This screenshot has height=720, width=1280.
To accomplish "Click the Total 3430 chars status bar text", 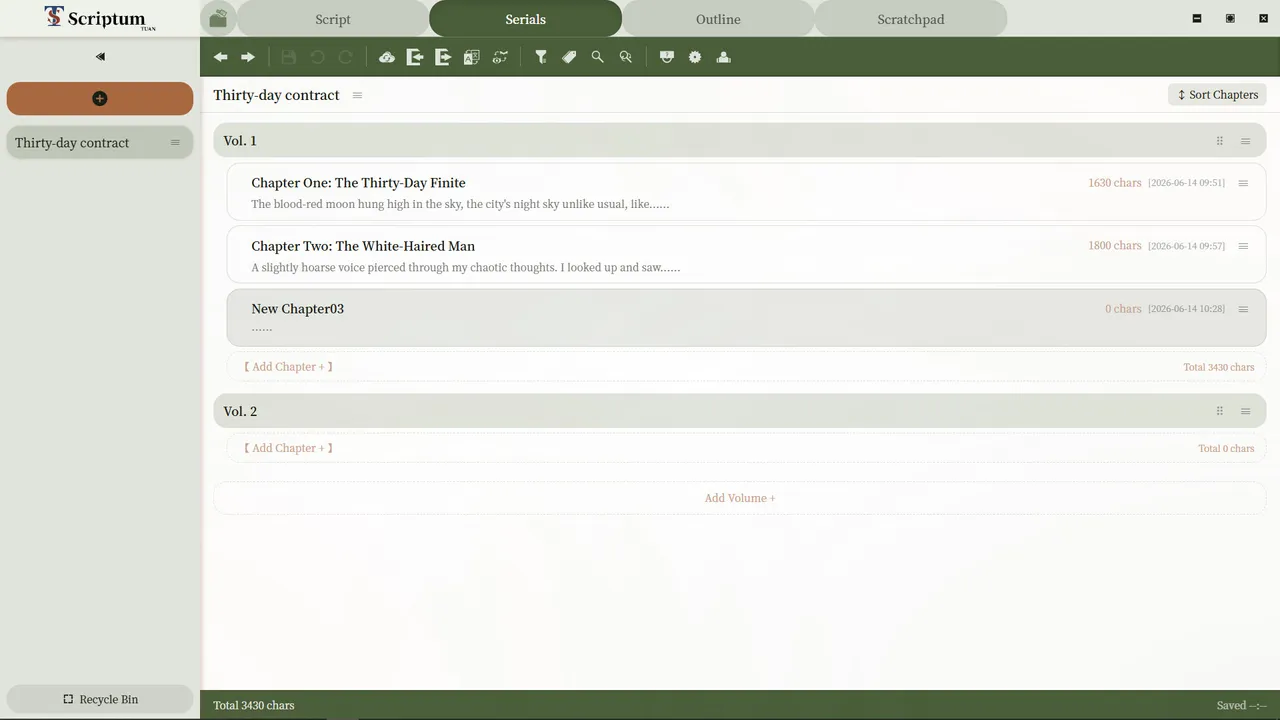I will tap(254, 705).
